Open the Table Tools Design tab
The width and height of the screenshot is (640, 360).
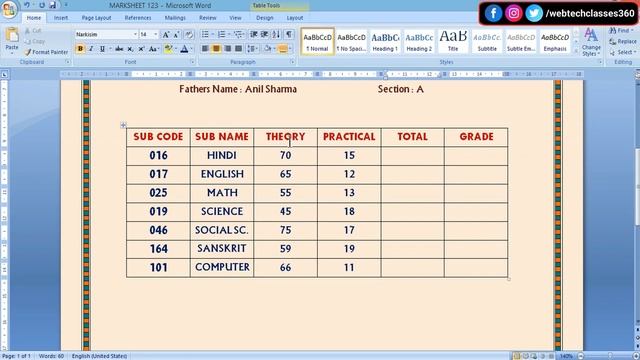264,18
